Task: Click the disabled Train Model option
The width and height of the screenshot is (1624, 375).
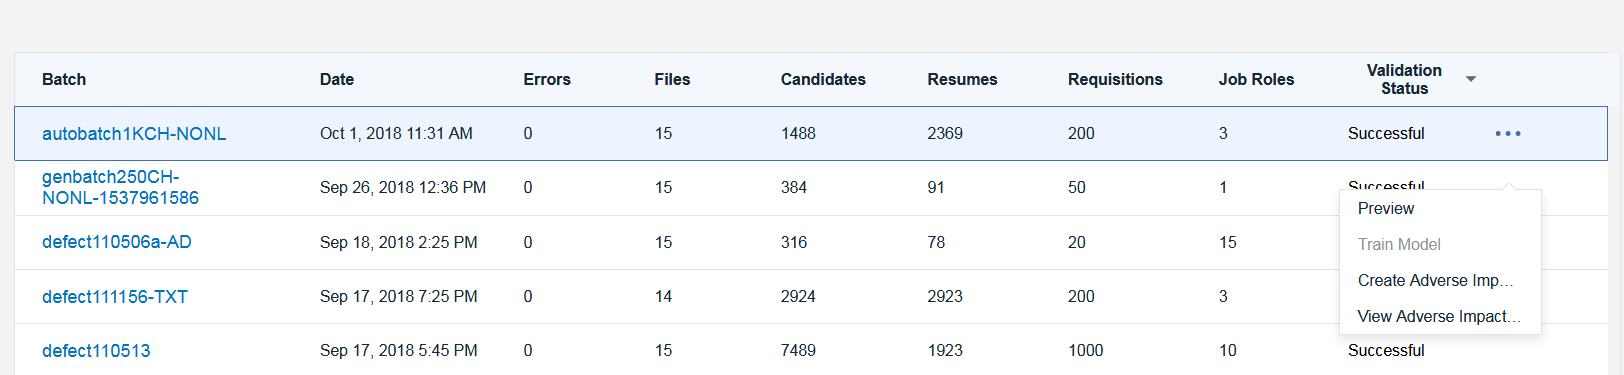Action: pos(1399,245)
